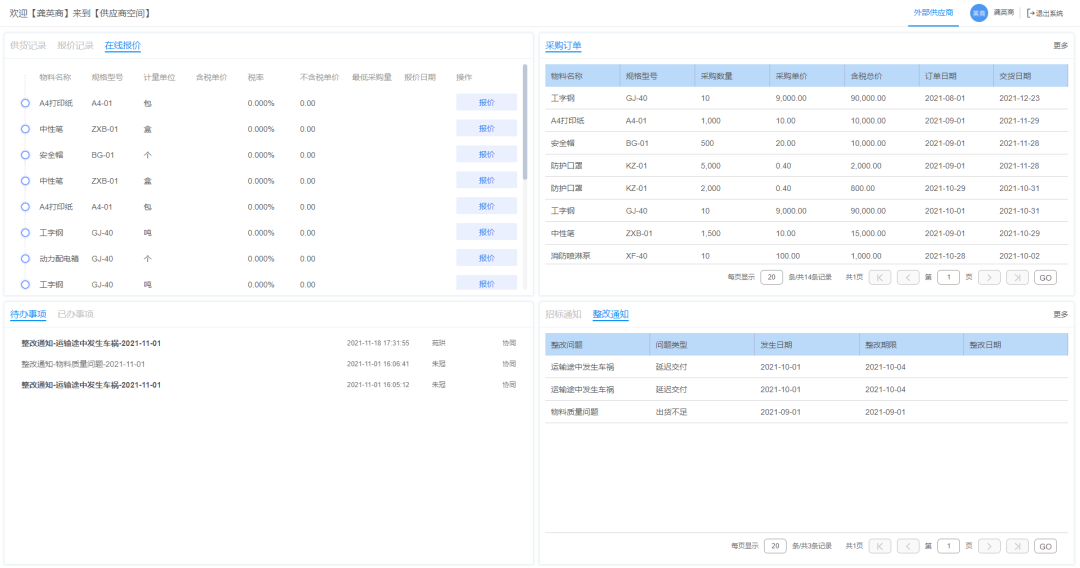
Task: Click page size field in 整改通知 pager
Action: (x=775, y=546)
